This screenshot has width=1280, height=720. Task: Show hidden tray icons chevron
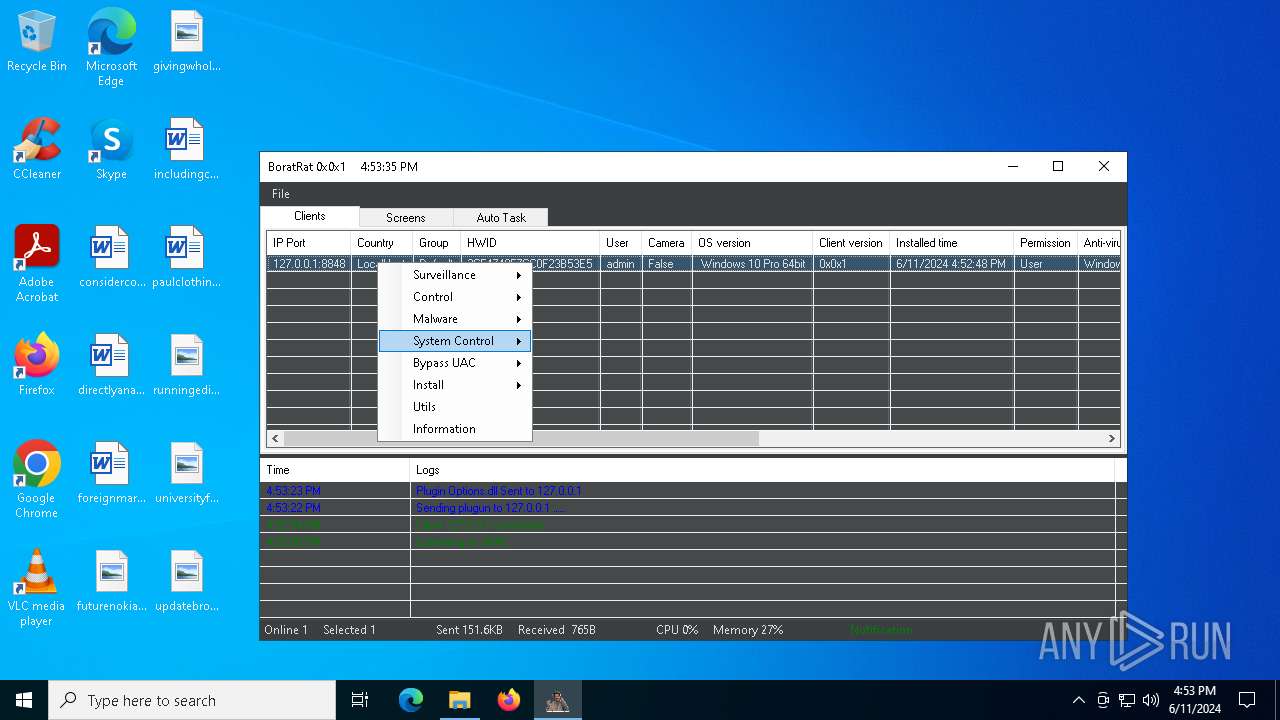(1078, 700)
